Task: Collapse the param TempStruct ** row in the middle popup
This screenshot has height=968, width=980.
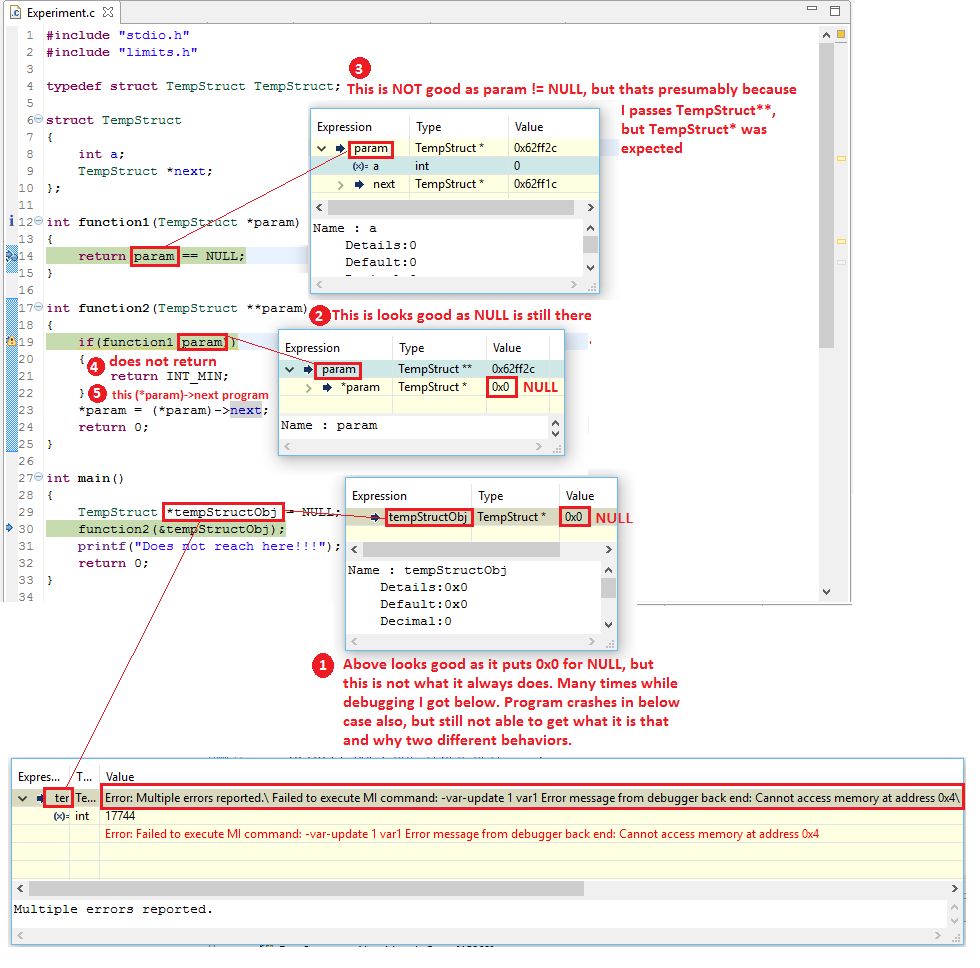Action: (x=289, y=369)
